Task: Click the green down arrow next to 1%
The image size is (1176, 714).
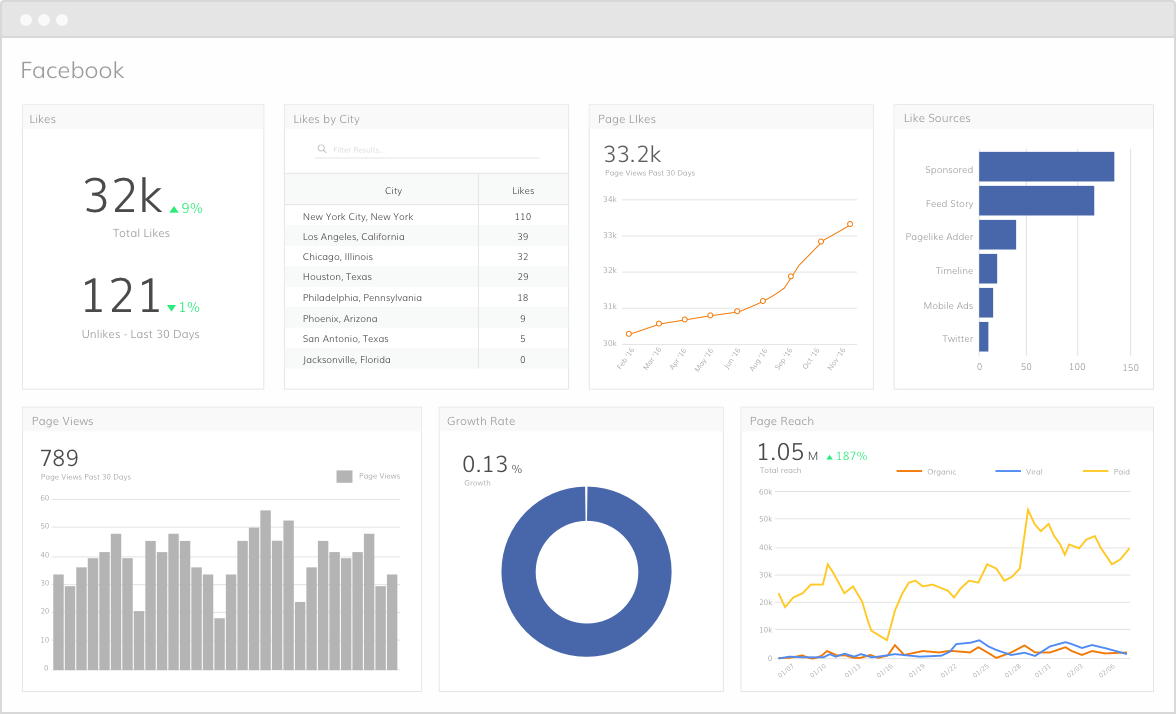Action: [x=171, y=308]
